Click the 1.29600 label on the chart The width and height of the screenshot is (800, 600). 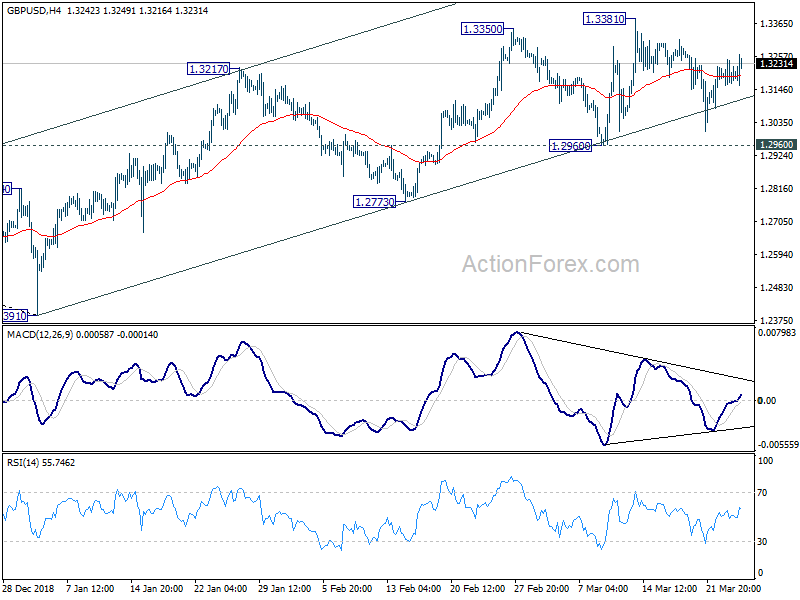[x=570, y=146]
